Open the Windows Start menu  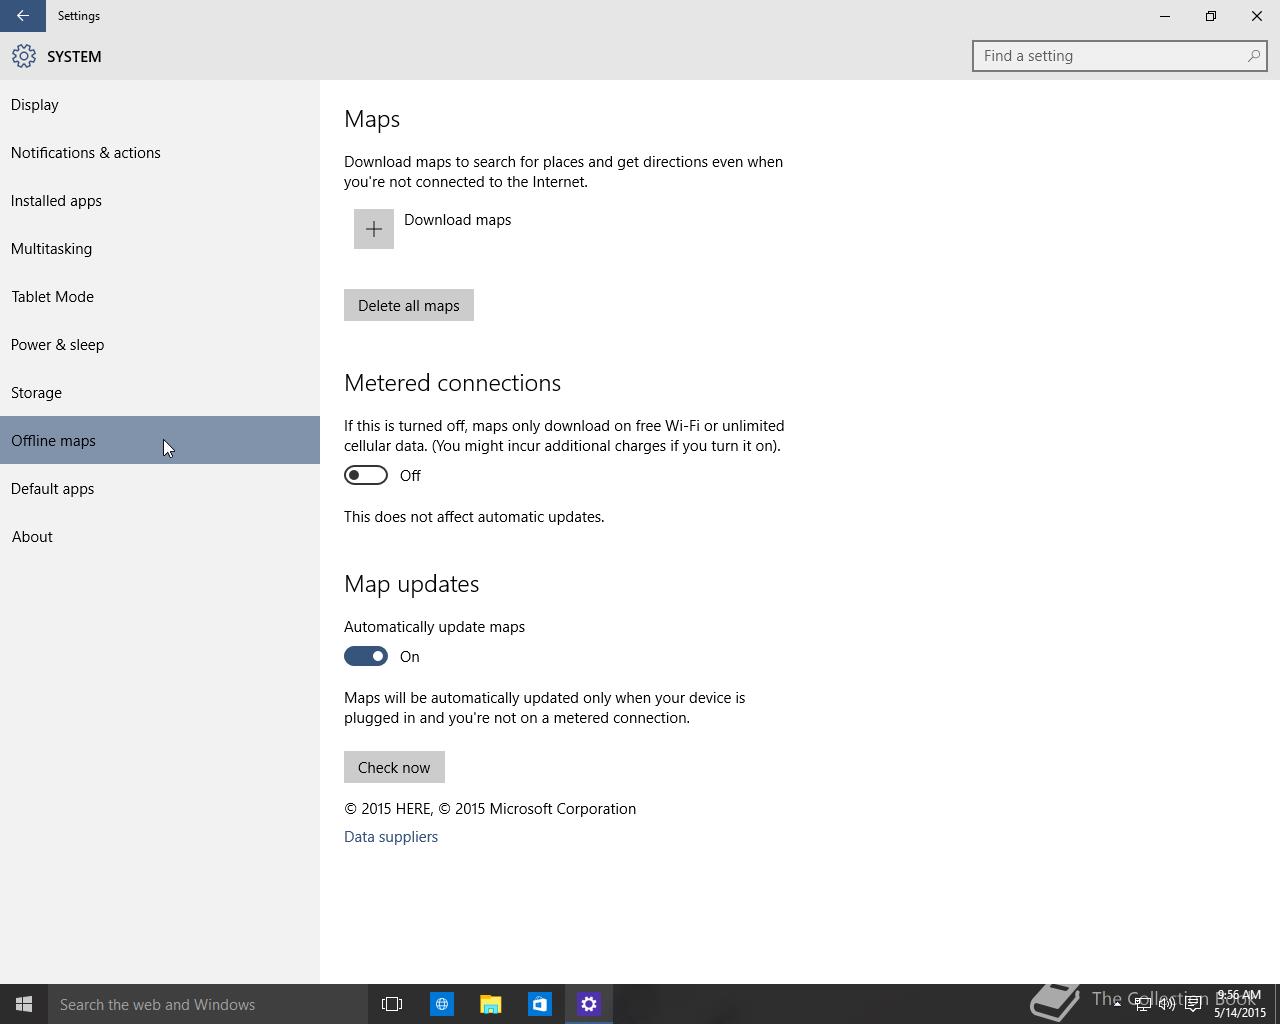pyautogui.click(x=24, y=1004)
